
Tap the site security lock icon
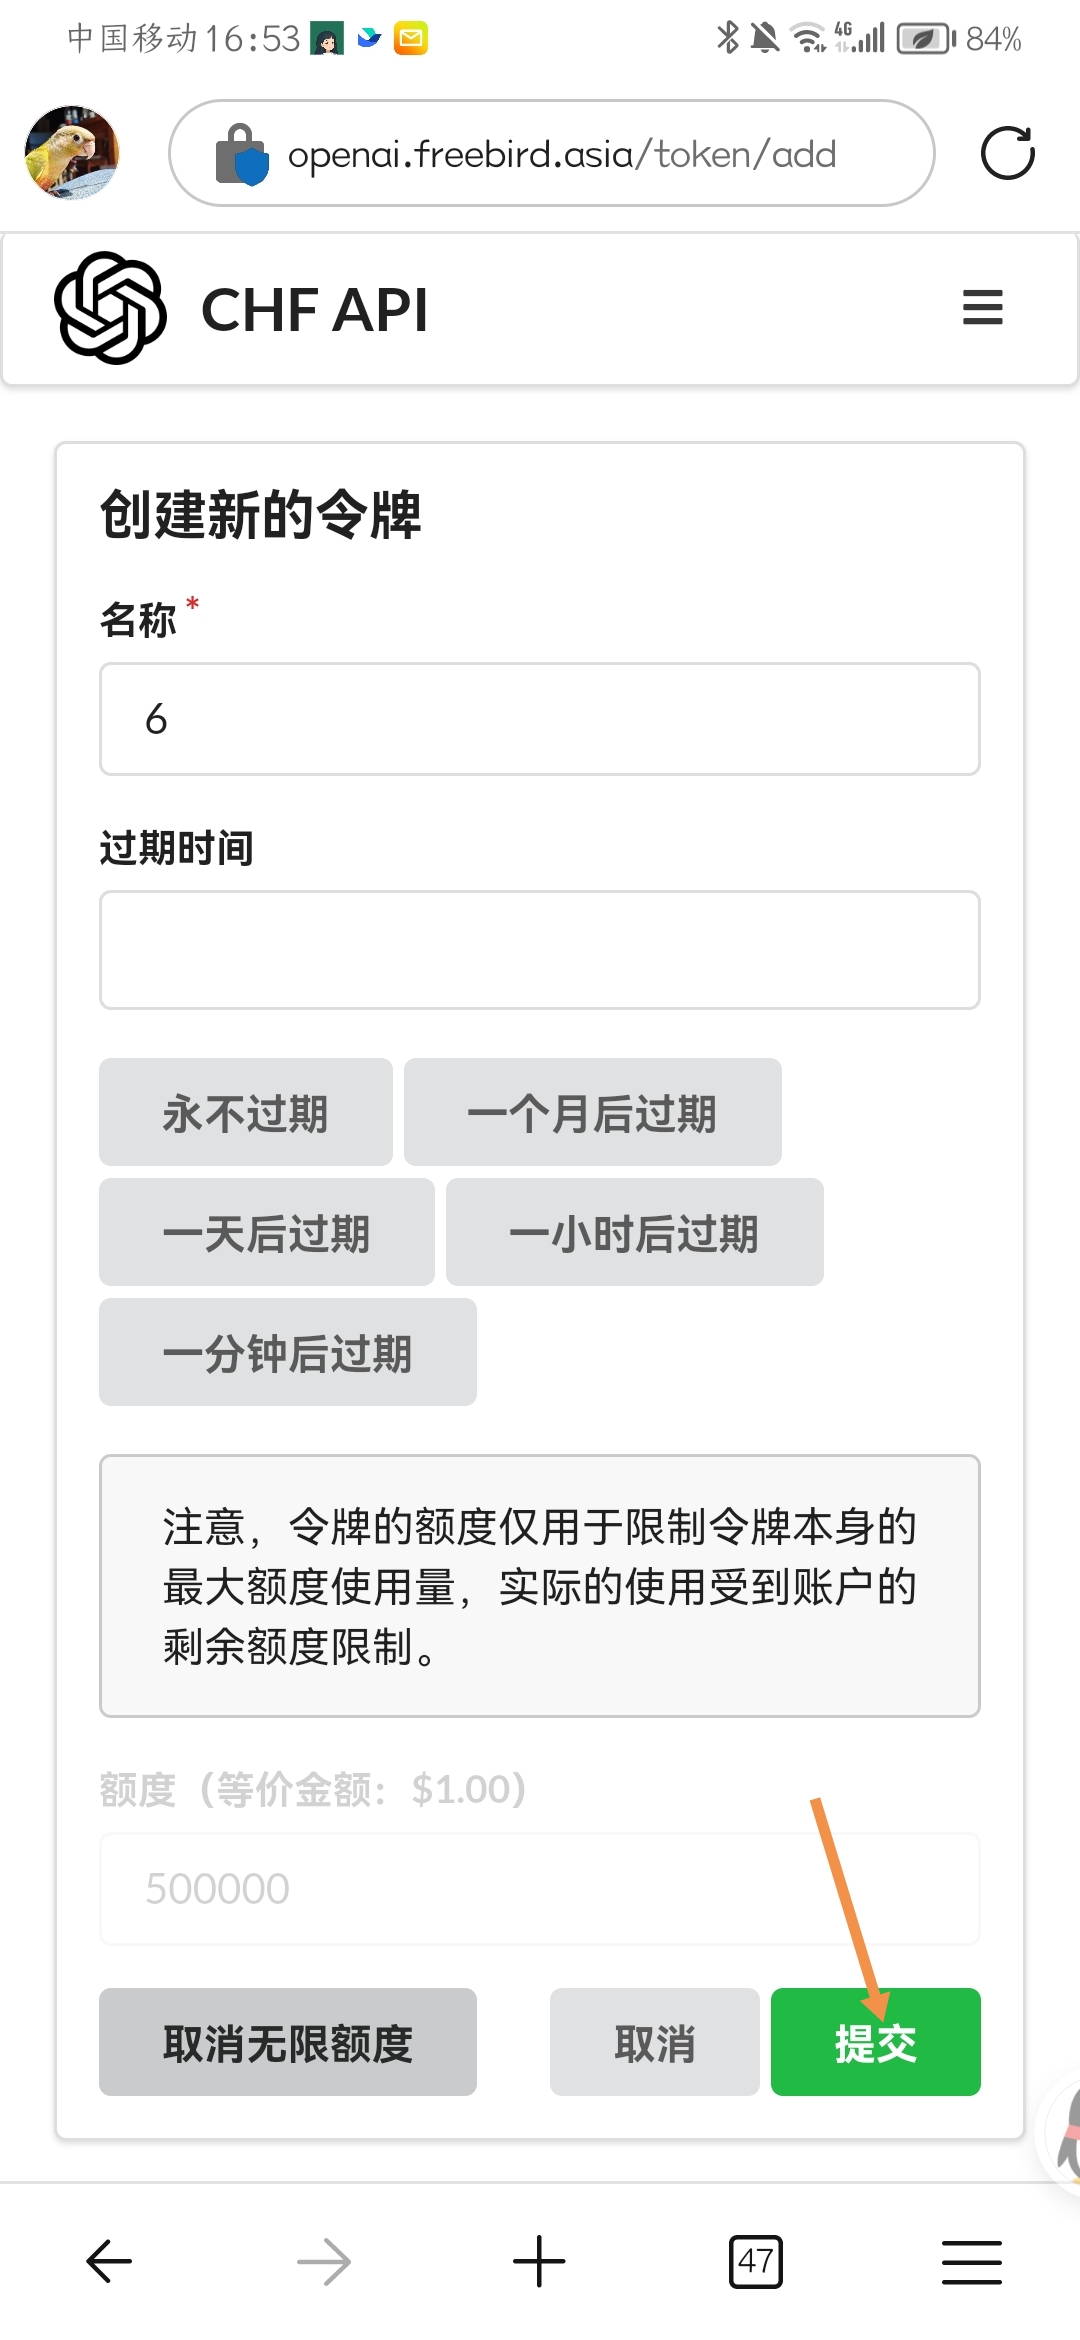point(242,154)
